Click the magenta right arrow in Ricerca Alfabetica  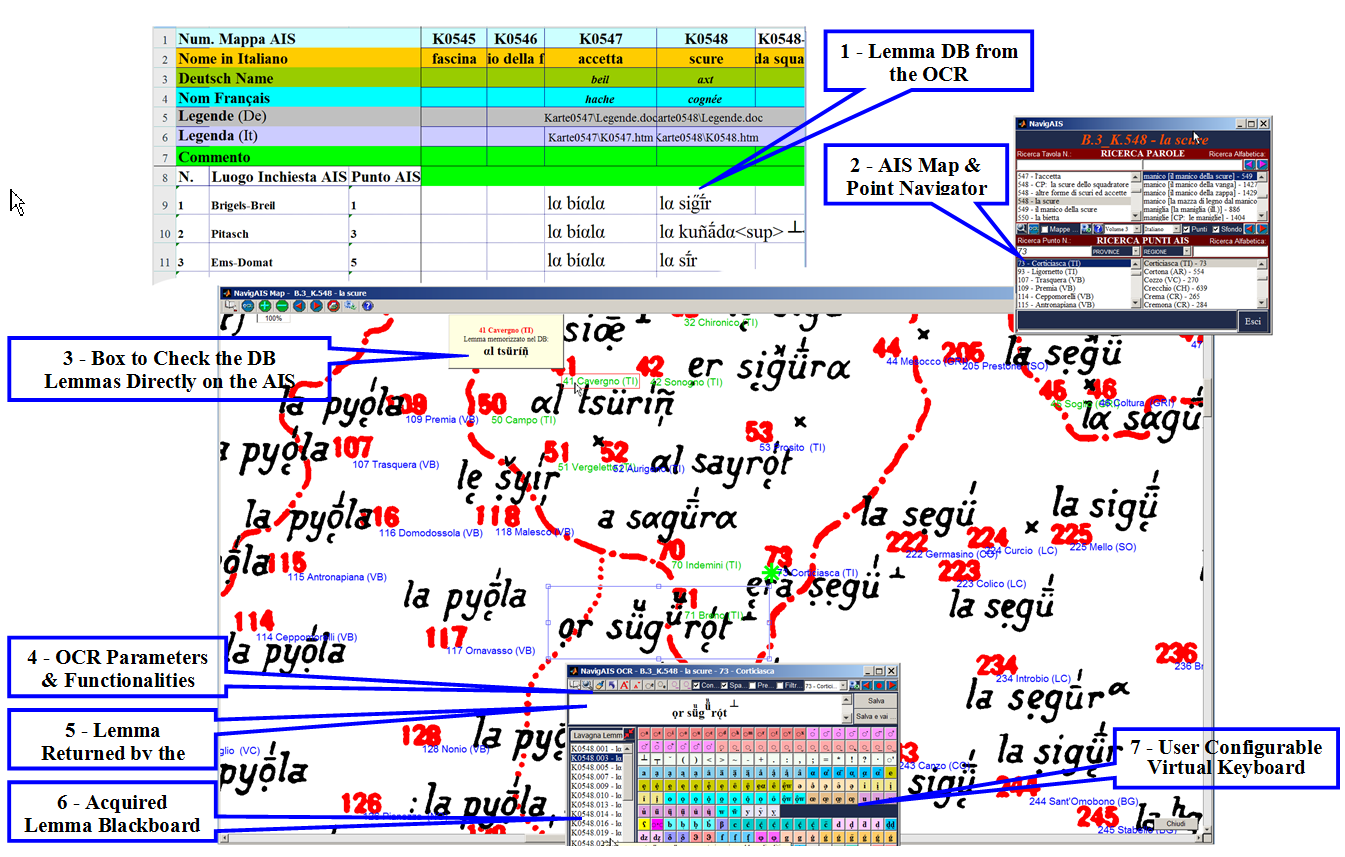click(1262, 164)
